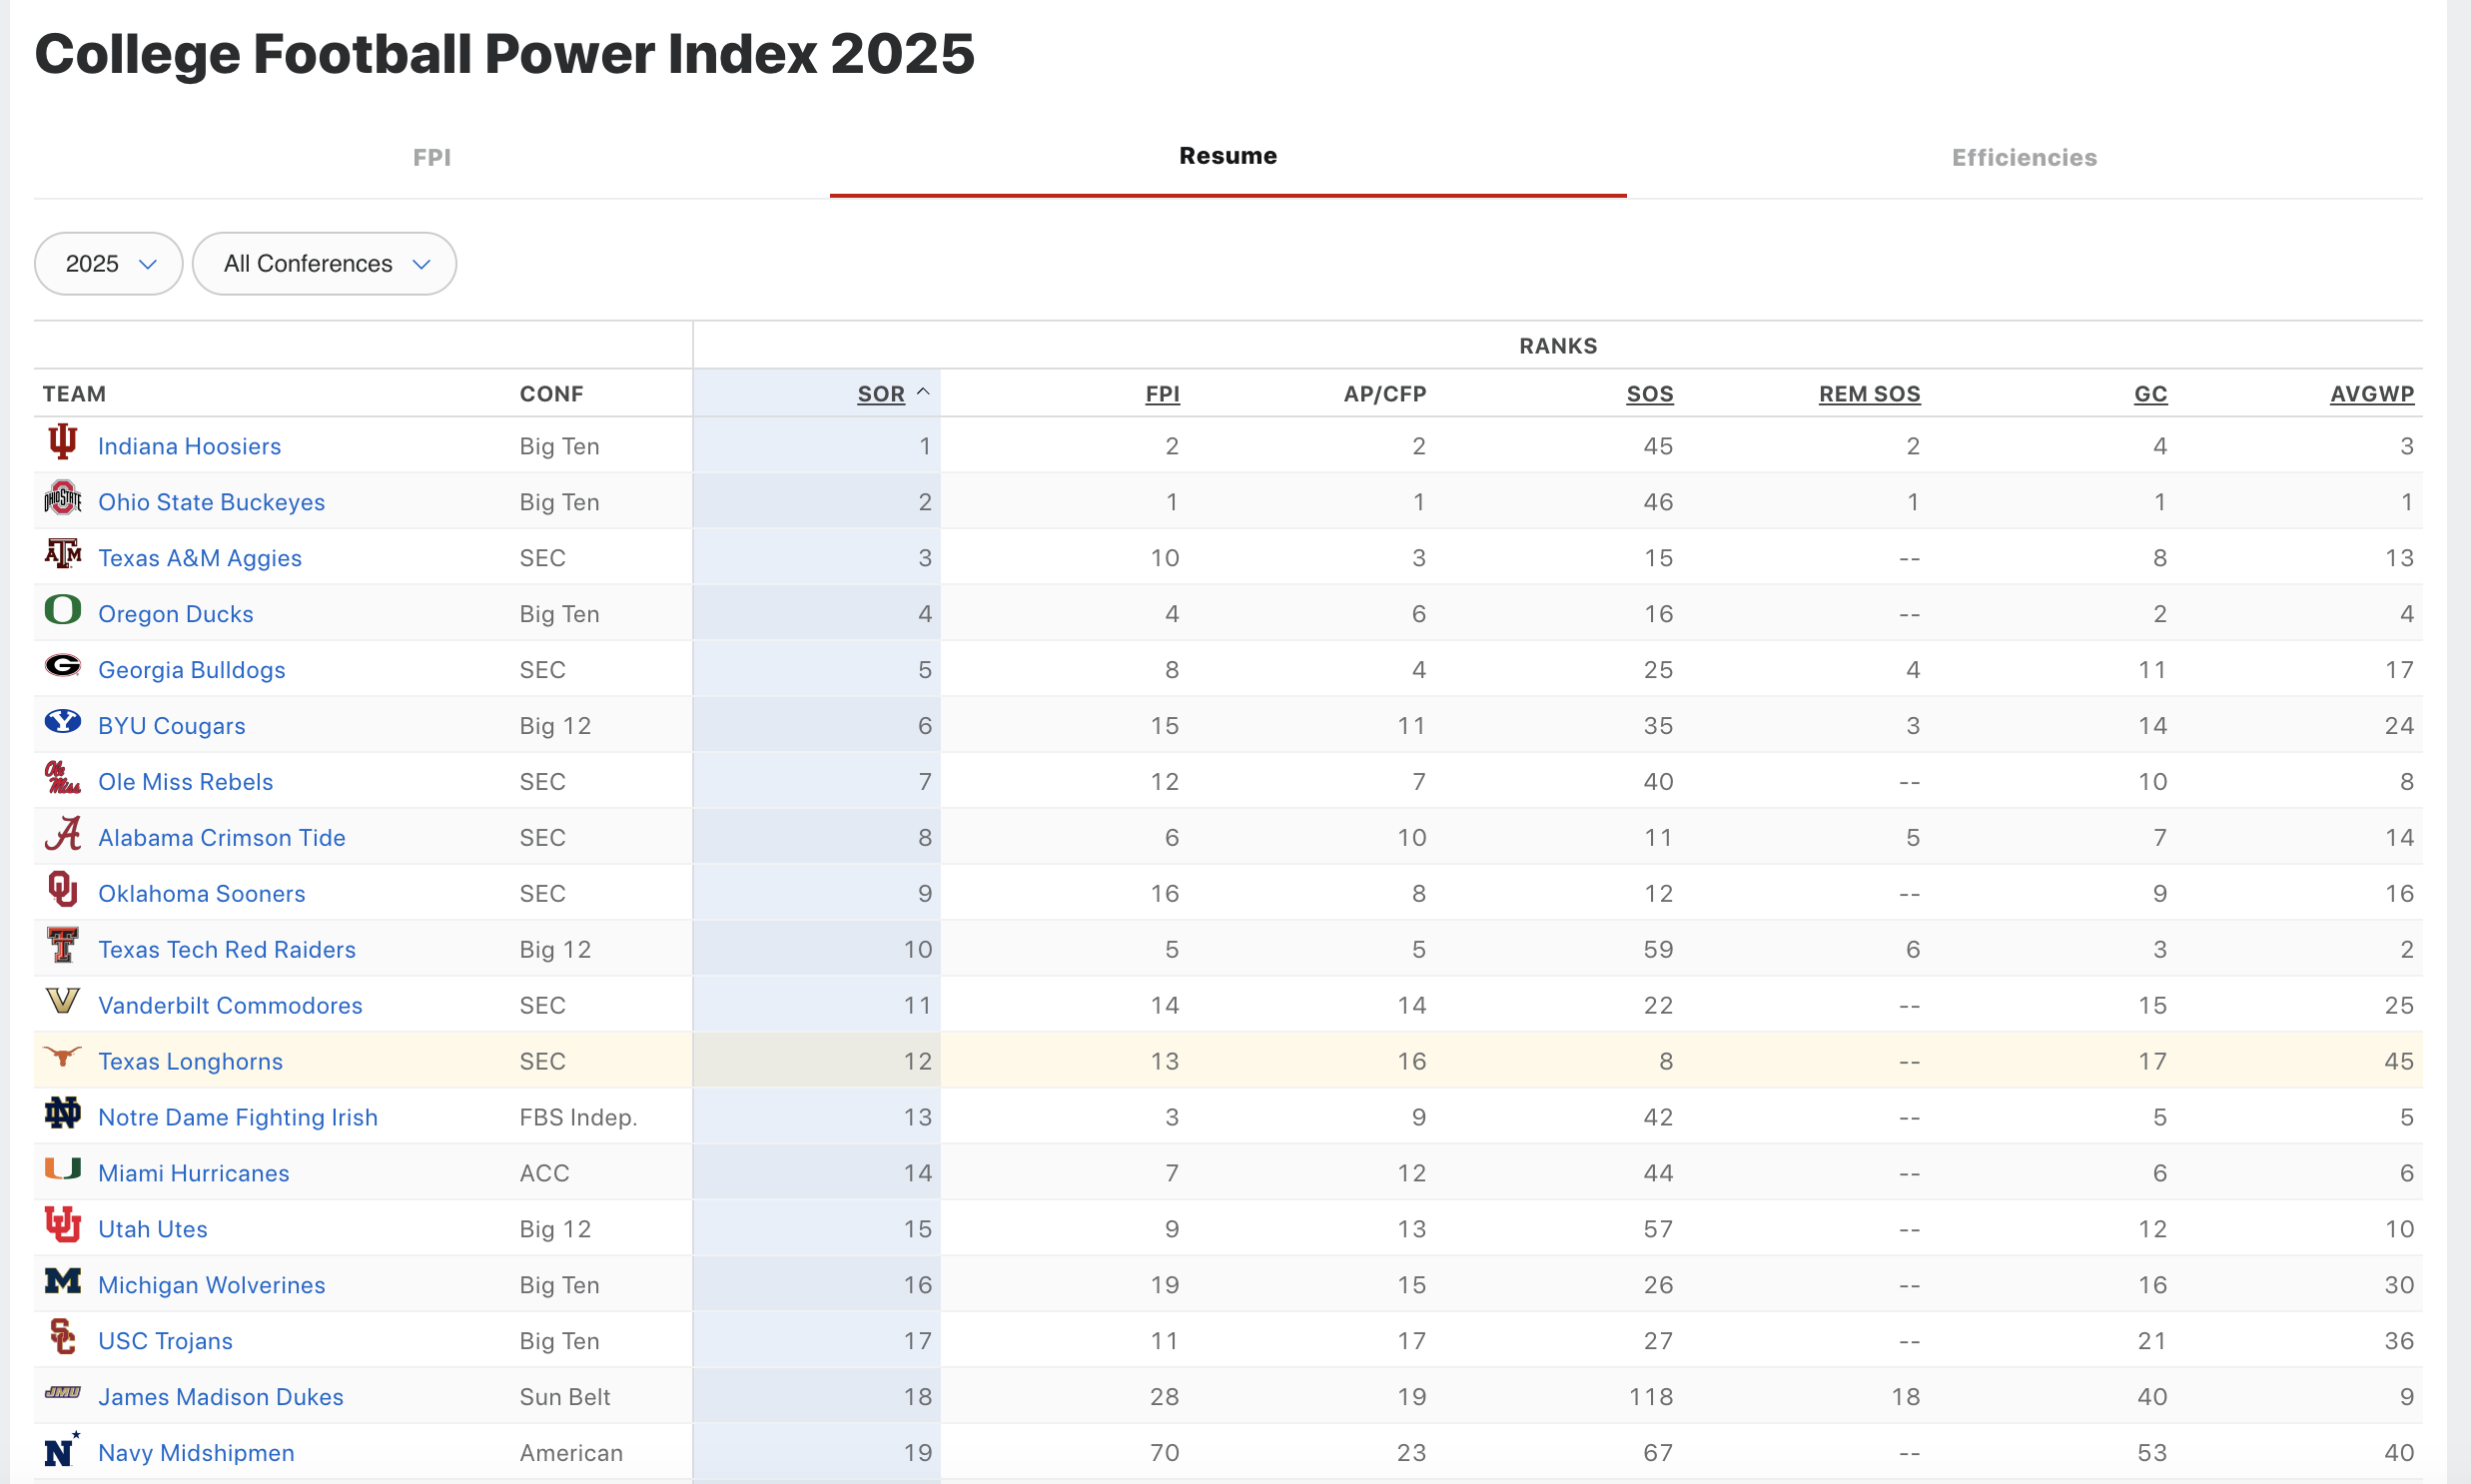Switch to the FPI tab
The height and width of the screenshot is (1484, 2471).
(432, 157)
